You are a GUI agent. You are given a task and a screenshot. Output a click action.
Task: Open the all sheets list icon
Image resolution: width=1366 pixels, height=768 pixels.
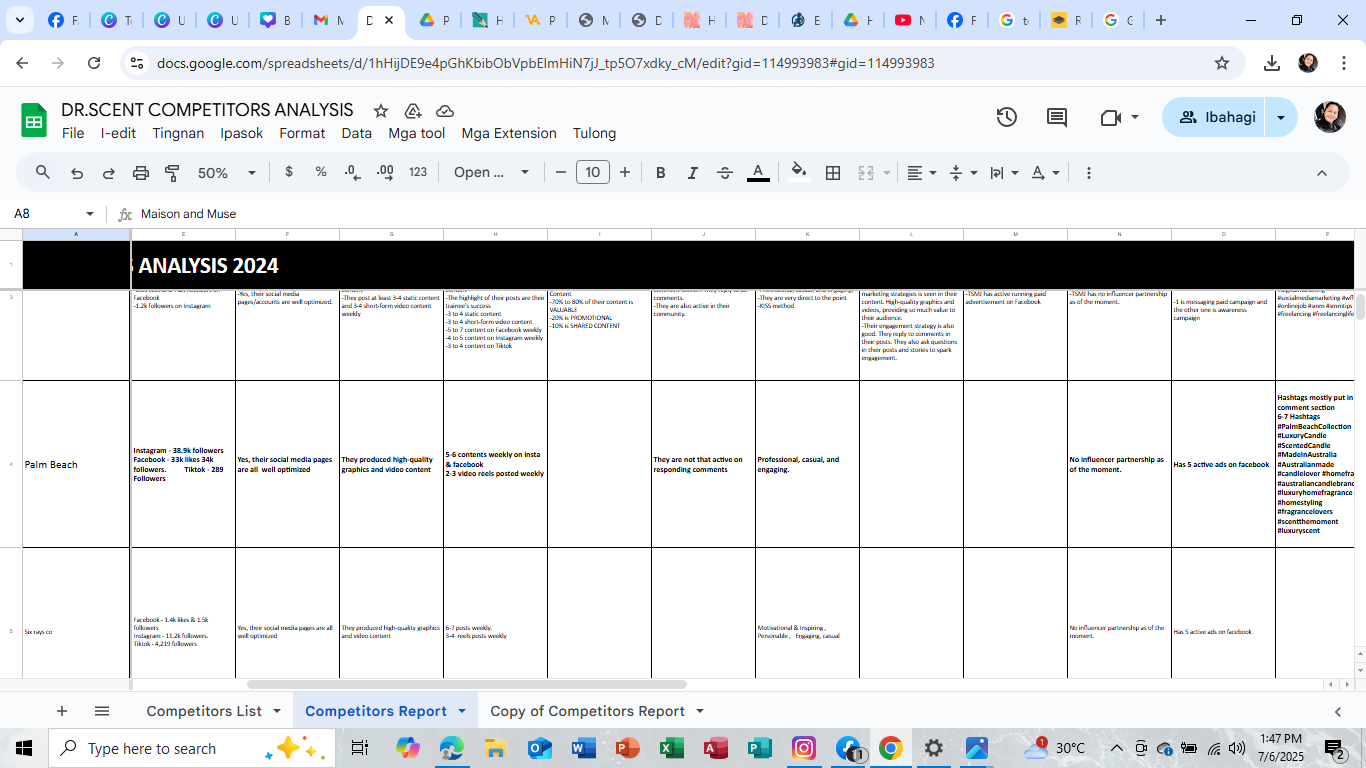pos(102,711)
